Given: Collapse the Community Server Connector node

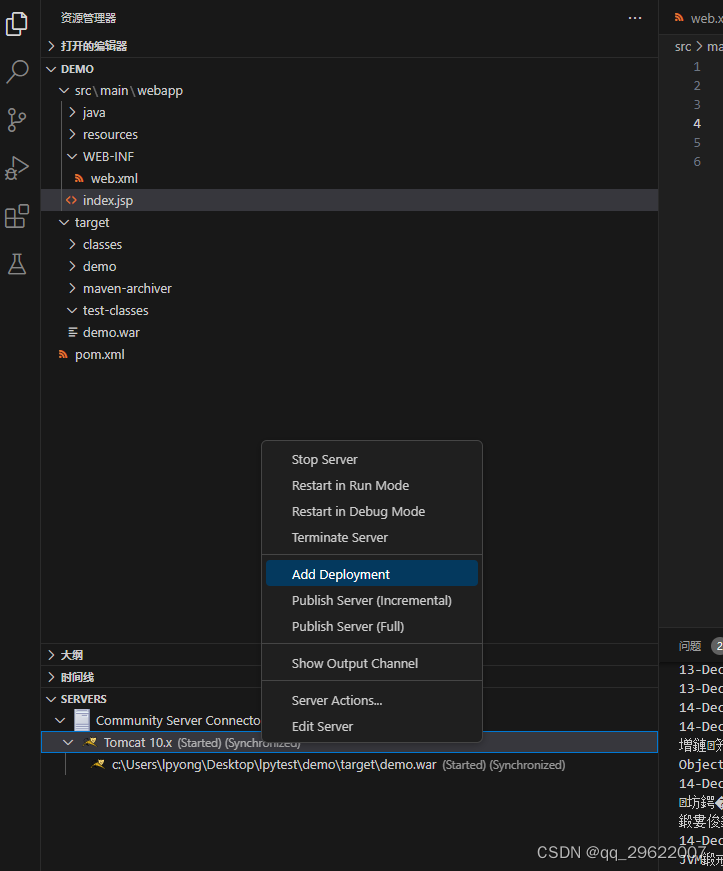Looking at the screenshot, I should pos(60,720).
